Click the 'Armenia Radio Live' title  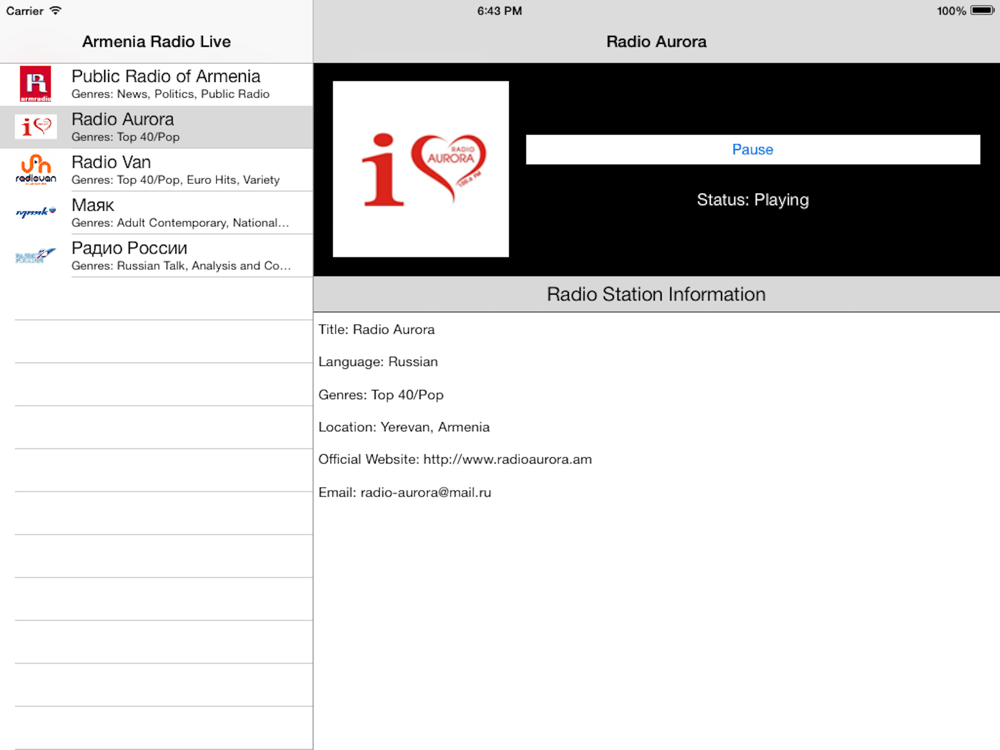tap(156, 41)
